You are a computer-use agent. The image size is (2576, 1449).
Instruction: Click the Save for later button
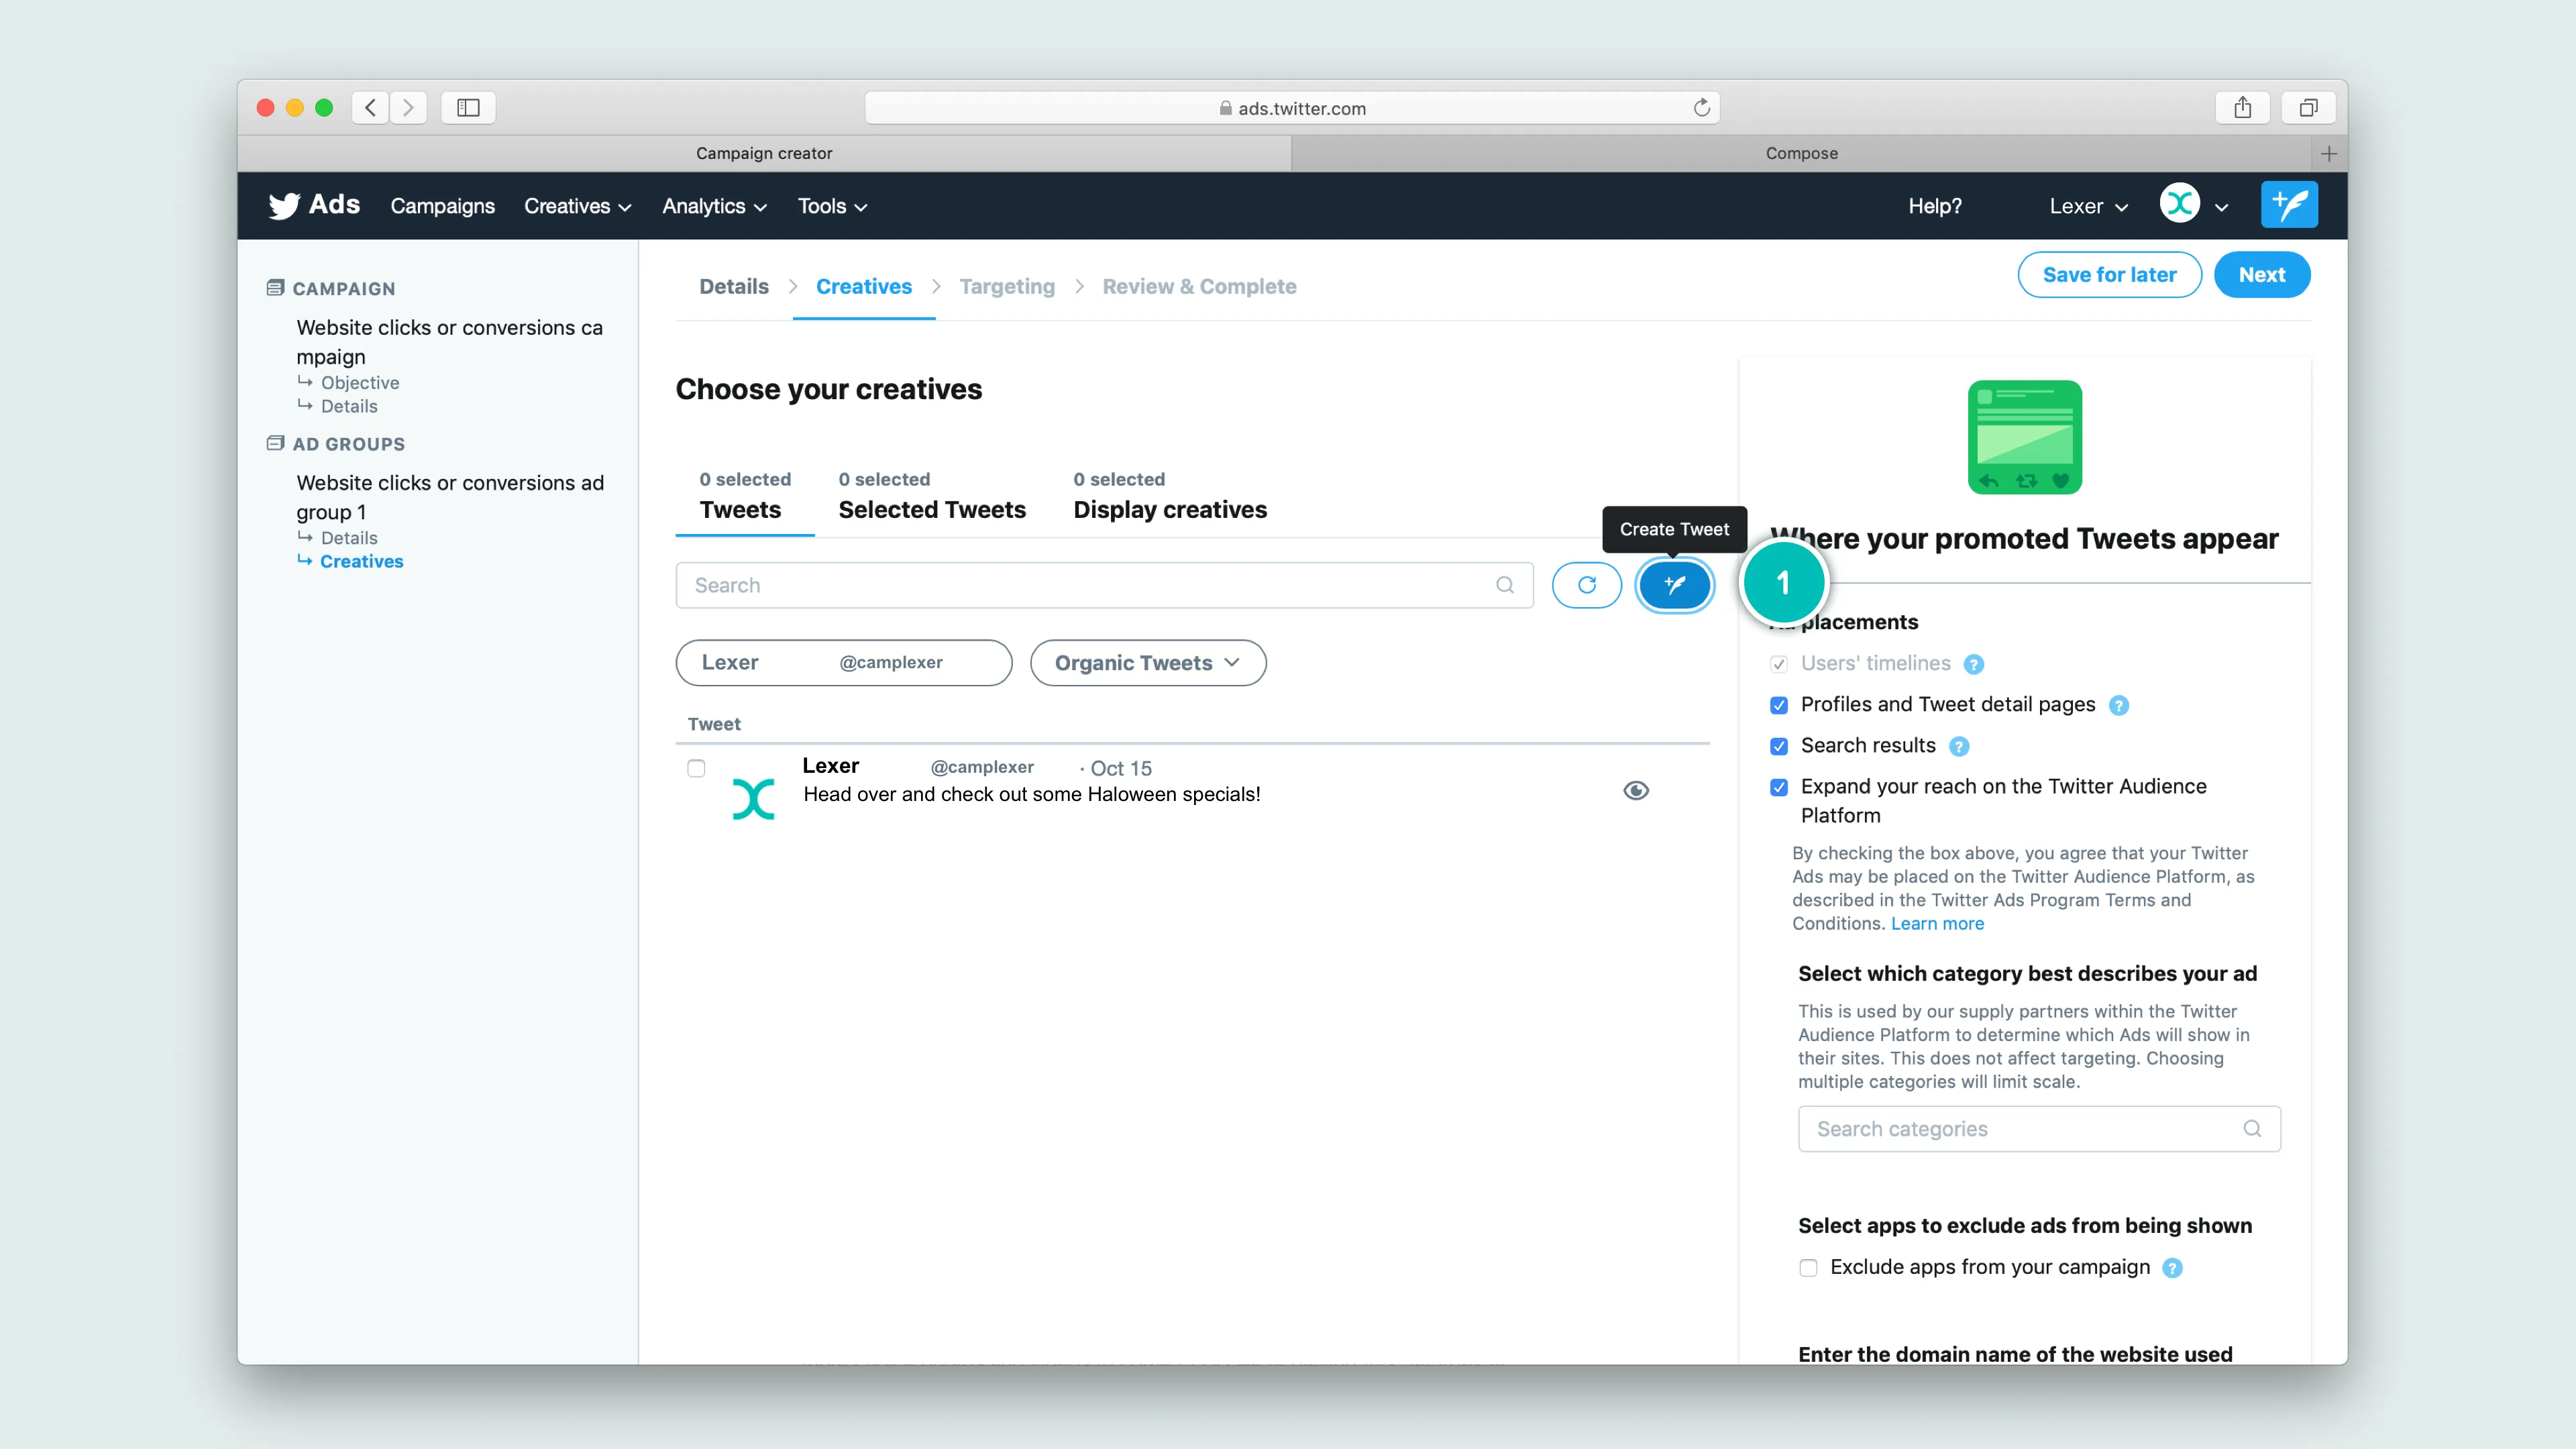(2108, 275)
